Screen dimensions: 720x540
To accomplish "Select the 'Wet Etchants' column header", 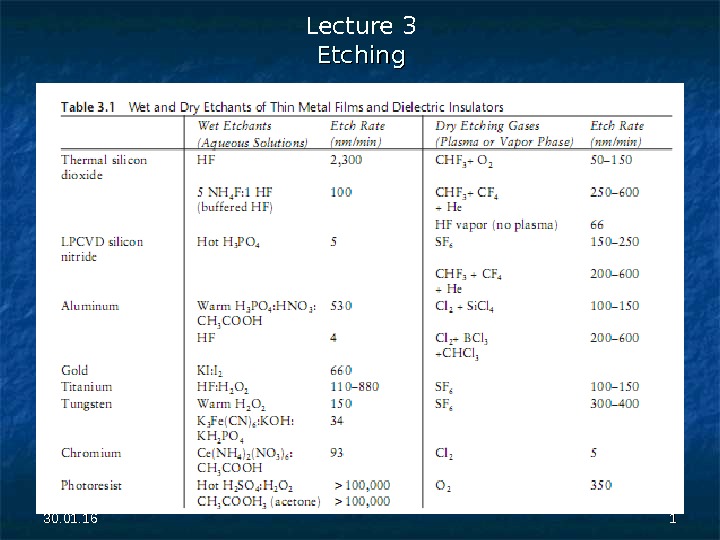I will point(234,126).
